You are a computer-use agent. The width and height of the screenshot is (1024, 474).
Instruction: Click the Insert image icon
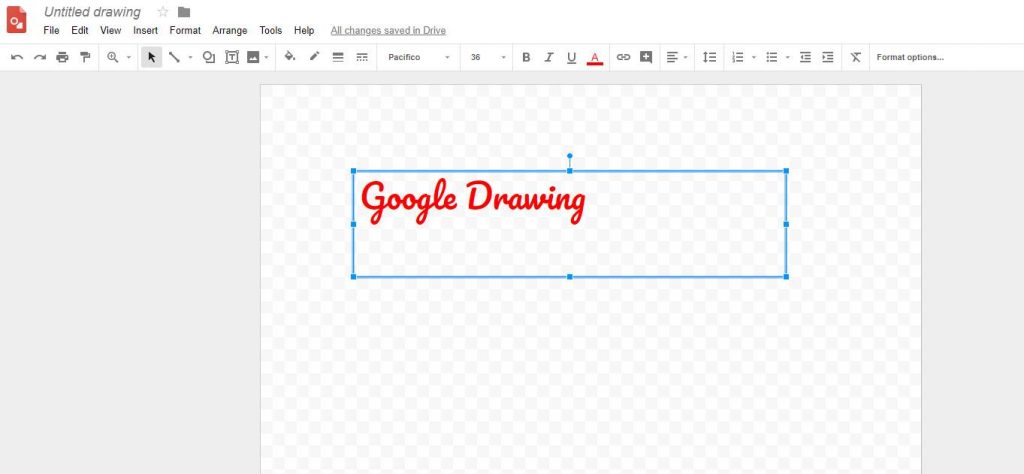[253, 57]
